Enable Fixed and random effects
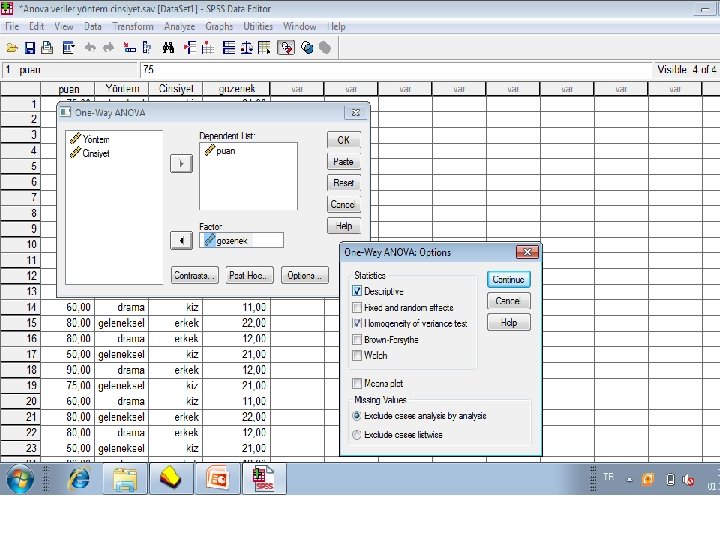Screen dimensions: 720x540 coord(357,307)
